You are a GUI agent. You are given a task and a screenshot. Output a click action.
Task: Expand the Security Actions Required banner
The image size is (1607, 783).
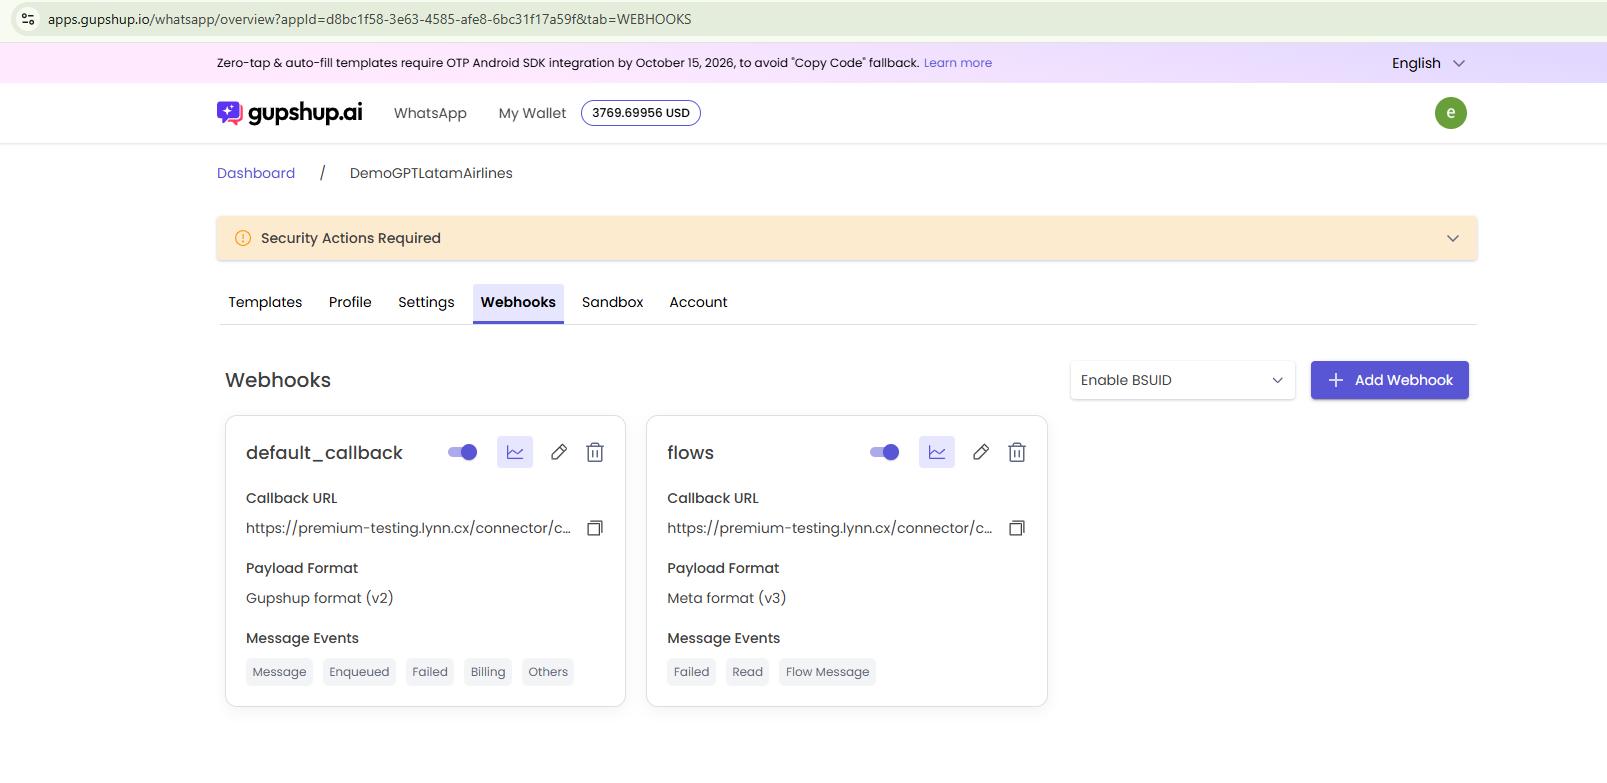tap(1453, 238)
